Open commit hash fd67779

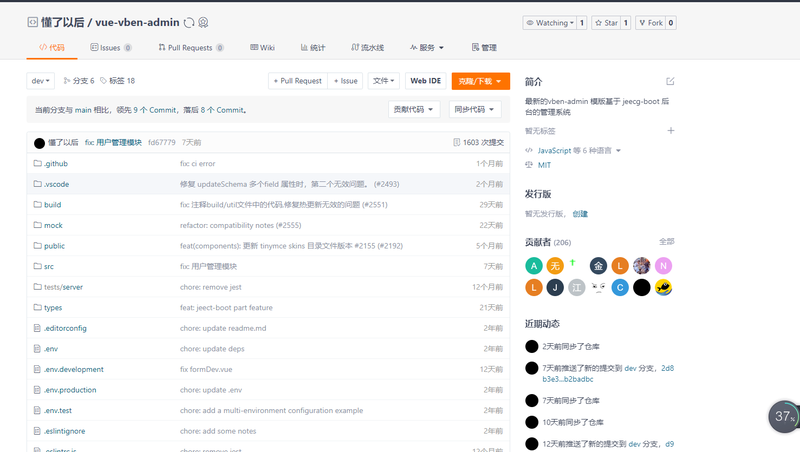162,142
